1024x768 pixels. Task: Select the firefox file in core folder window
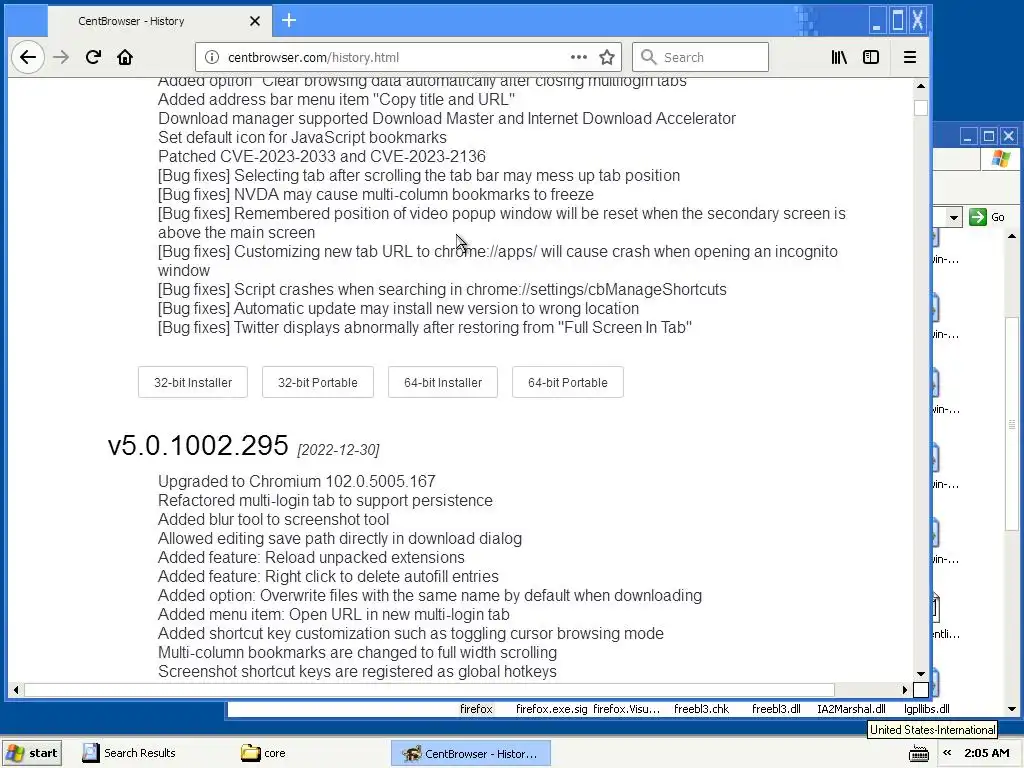point(476,709)
